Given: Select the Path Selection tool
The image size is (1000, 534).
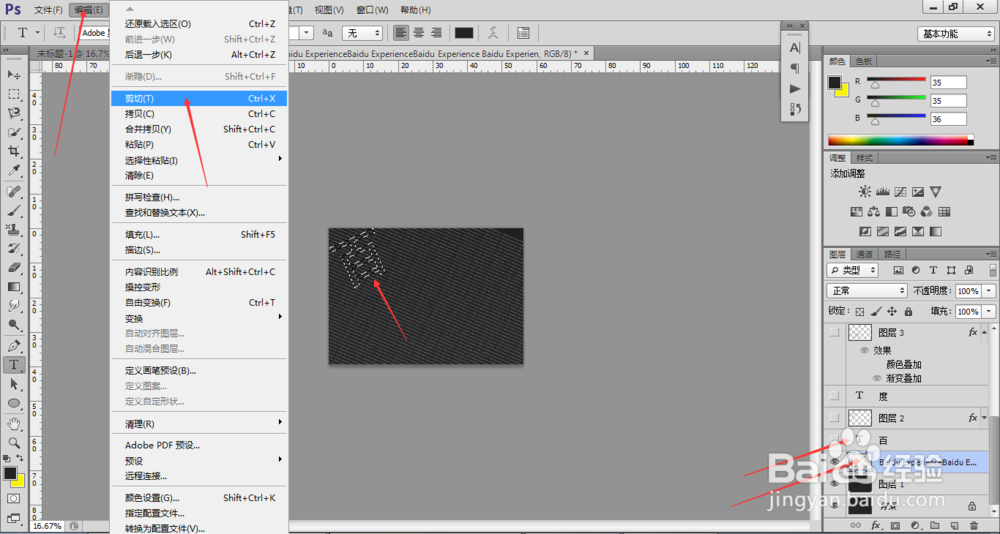Looking at the screenshot, I should (x=14, y=385).
